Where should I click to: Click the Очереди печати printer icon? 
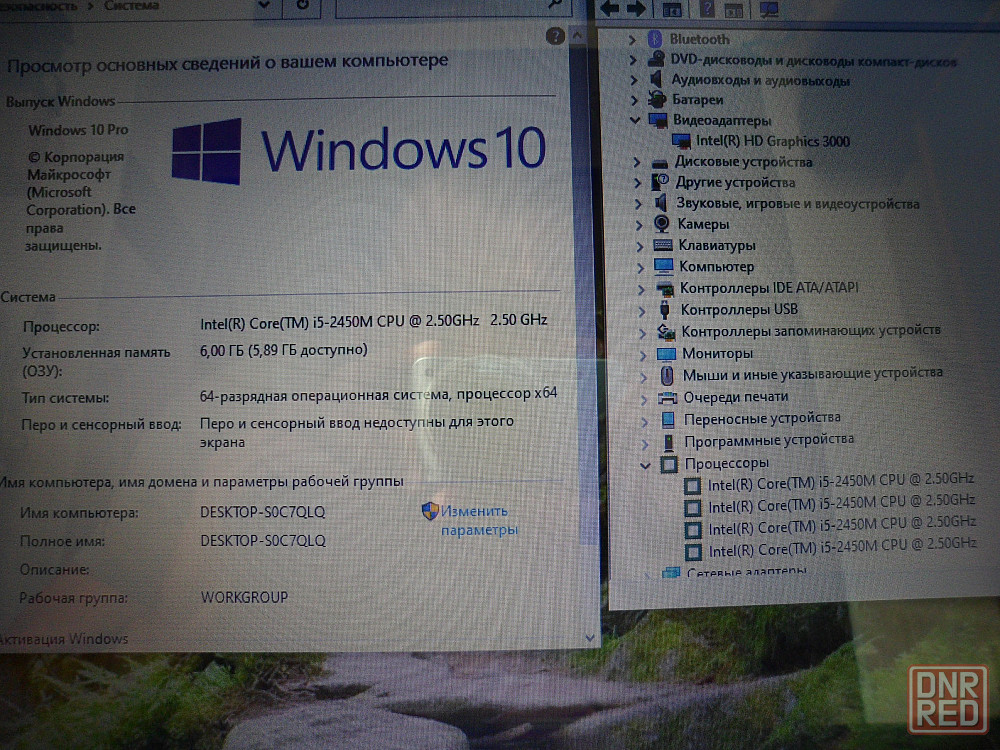tap(667, 397)
